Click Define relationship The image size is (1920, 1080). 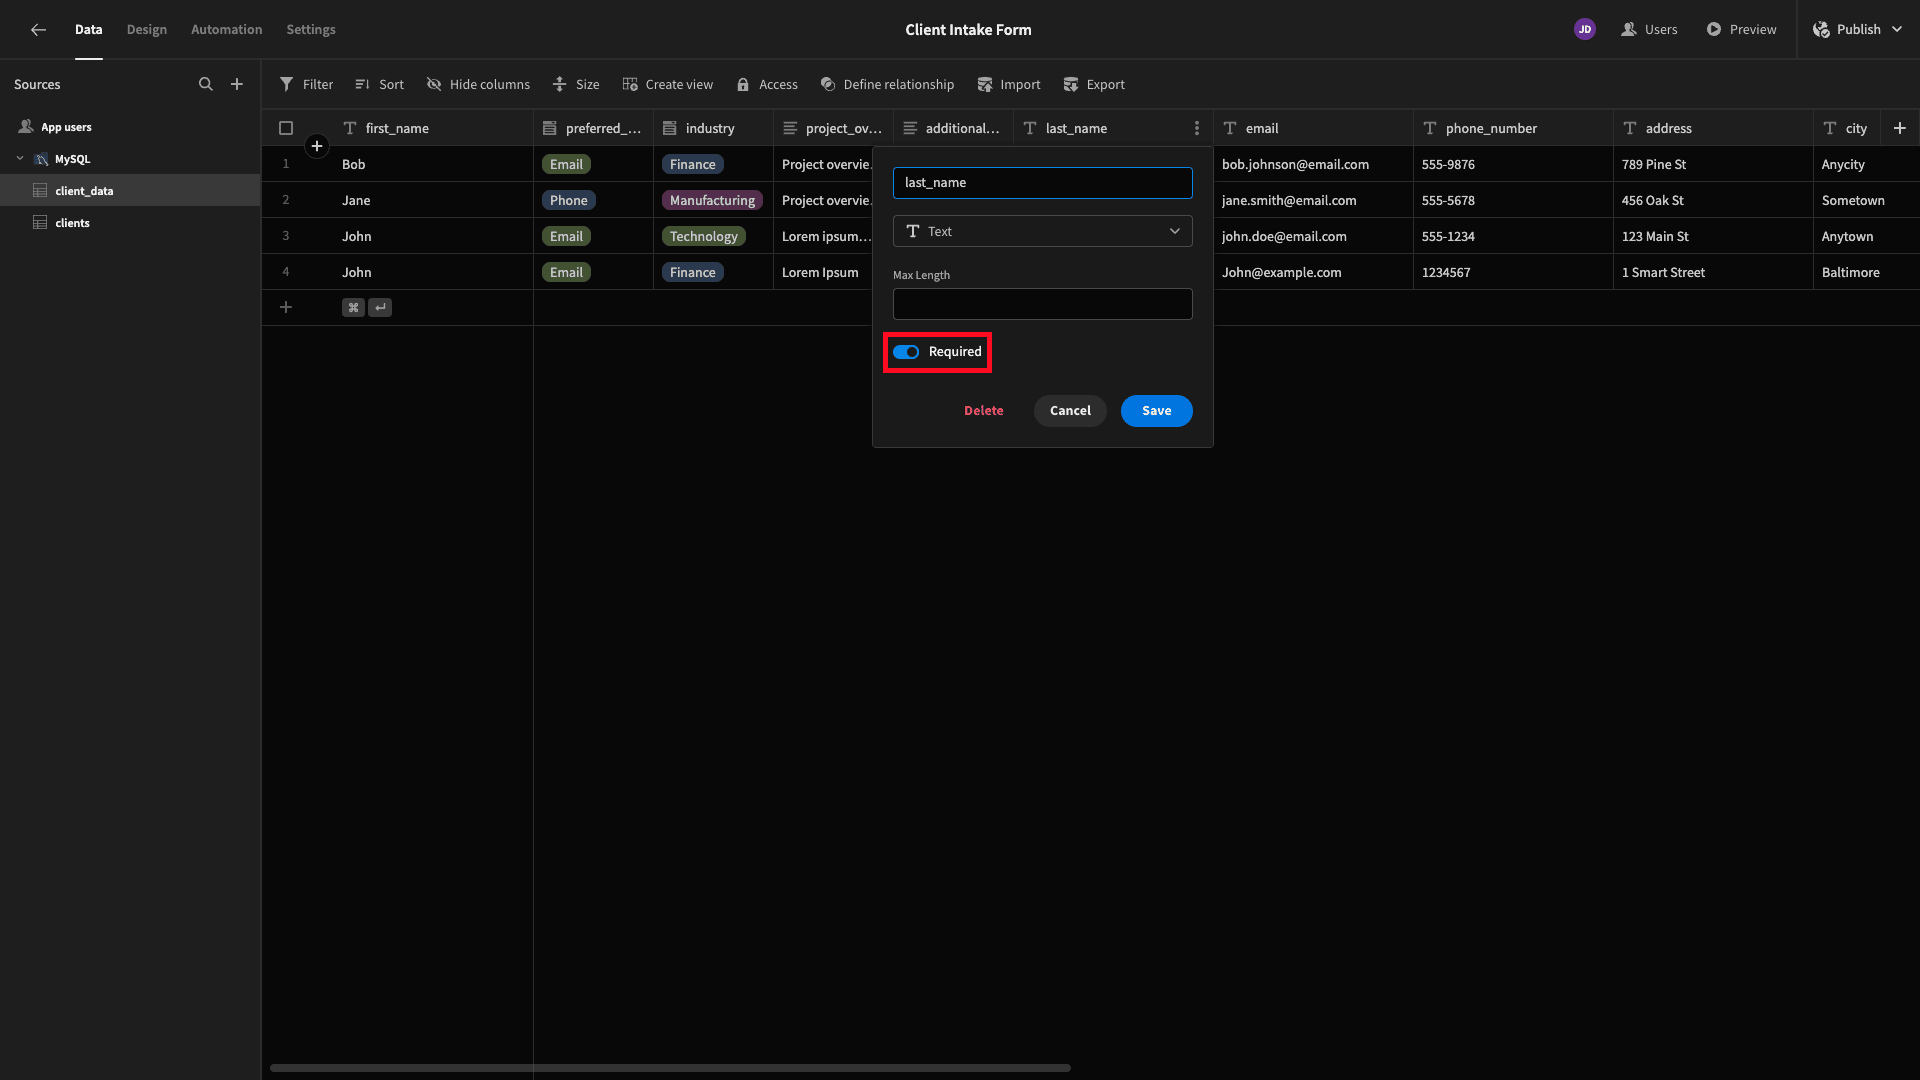pos(887,85)
